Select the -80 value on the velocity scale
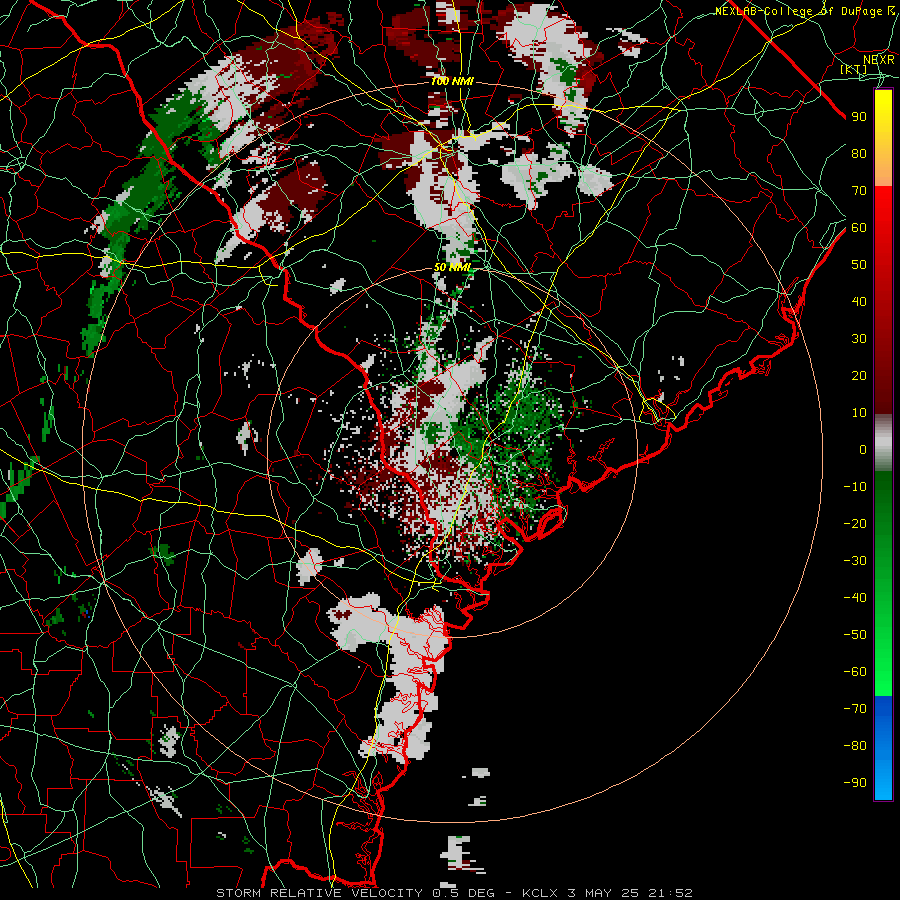Image resolution: width=900 pixels, height=900 pixels. (x=855, y=746)
